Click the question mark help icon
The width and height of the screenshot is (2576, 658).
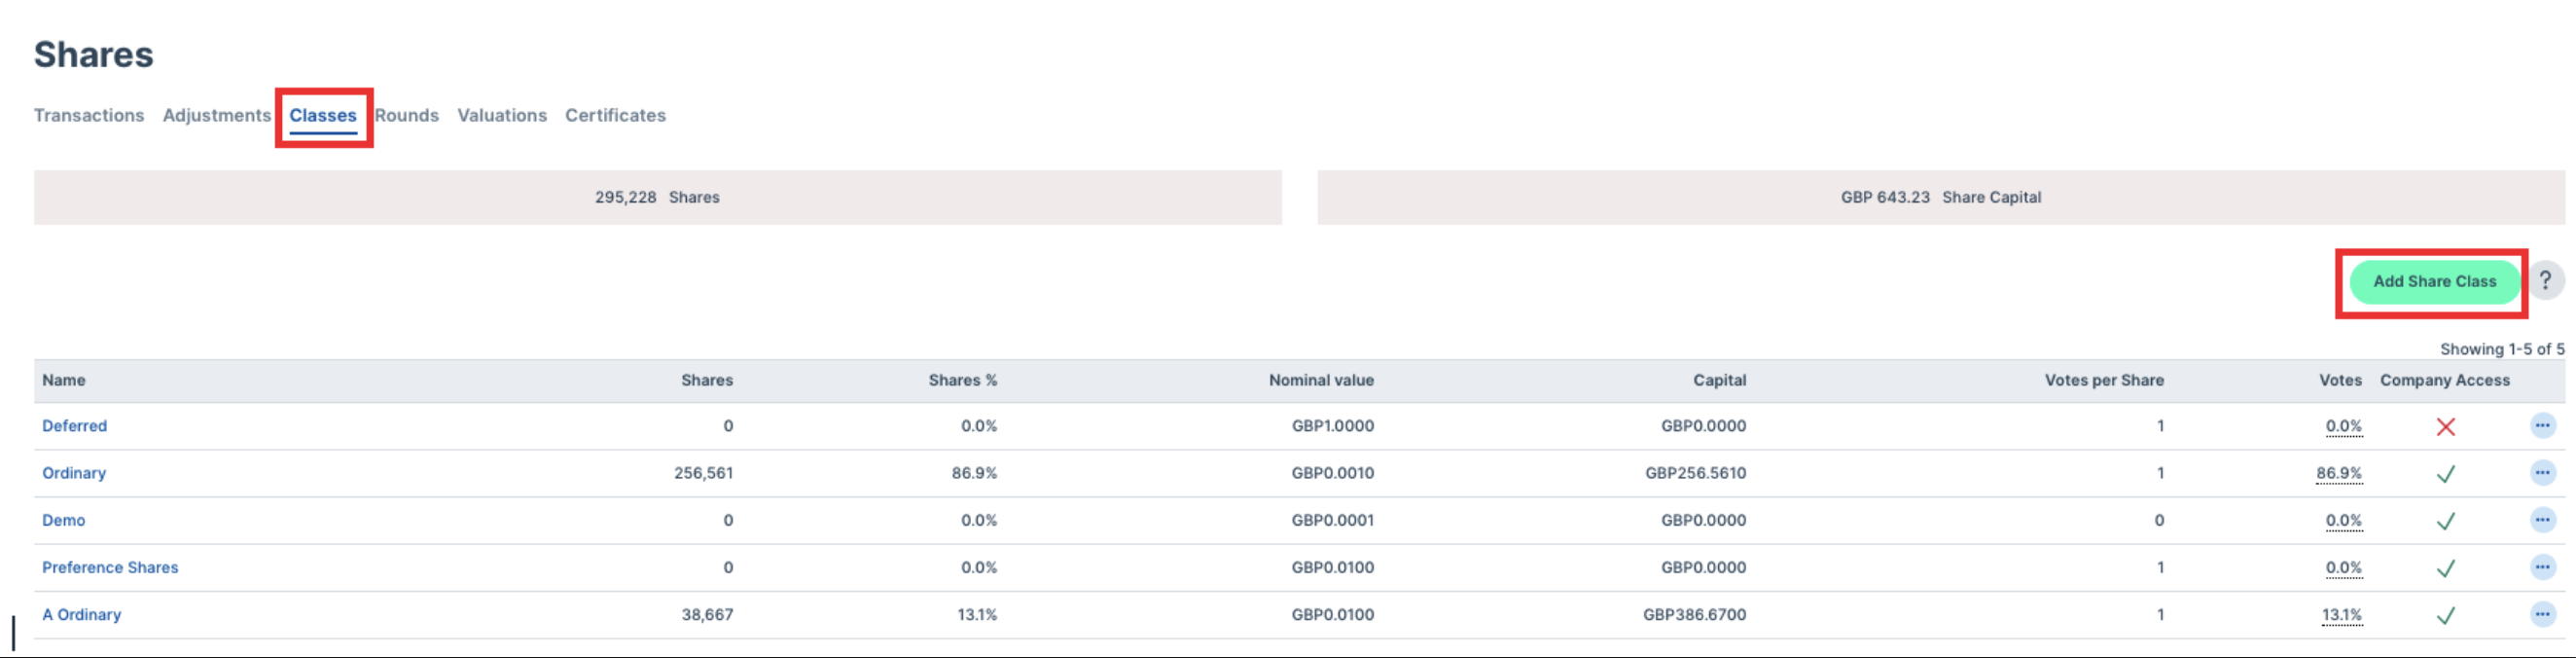coord(2545,281)
